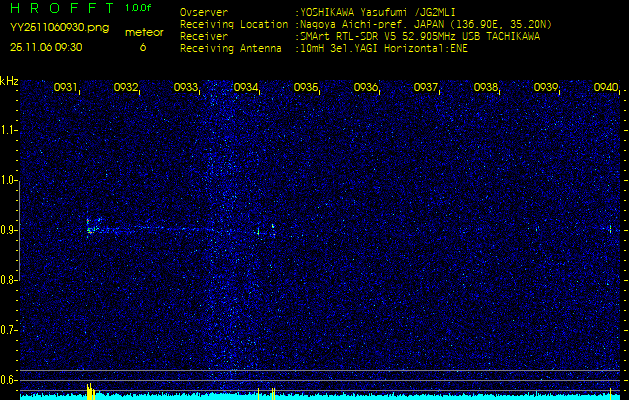
Task: Click the 0.9 kHz axis label
Action: pyautogui.click(x=8, y=230)
